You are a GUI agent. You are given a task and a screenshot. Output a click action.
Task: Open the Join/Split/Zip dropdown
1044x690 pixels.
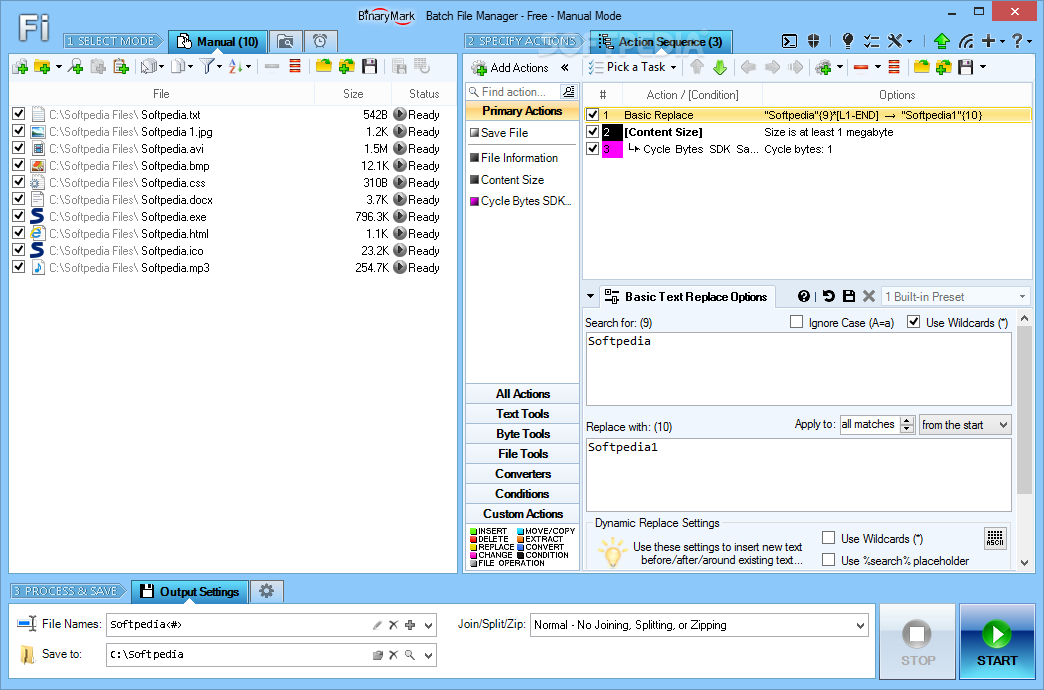click(699, 625)
